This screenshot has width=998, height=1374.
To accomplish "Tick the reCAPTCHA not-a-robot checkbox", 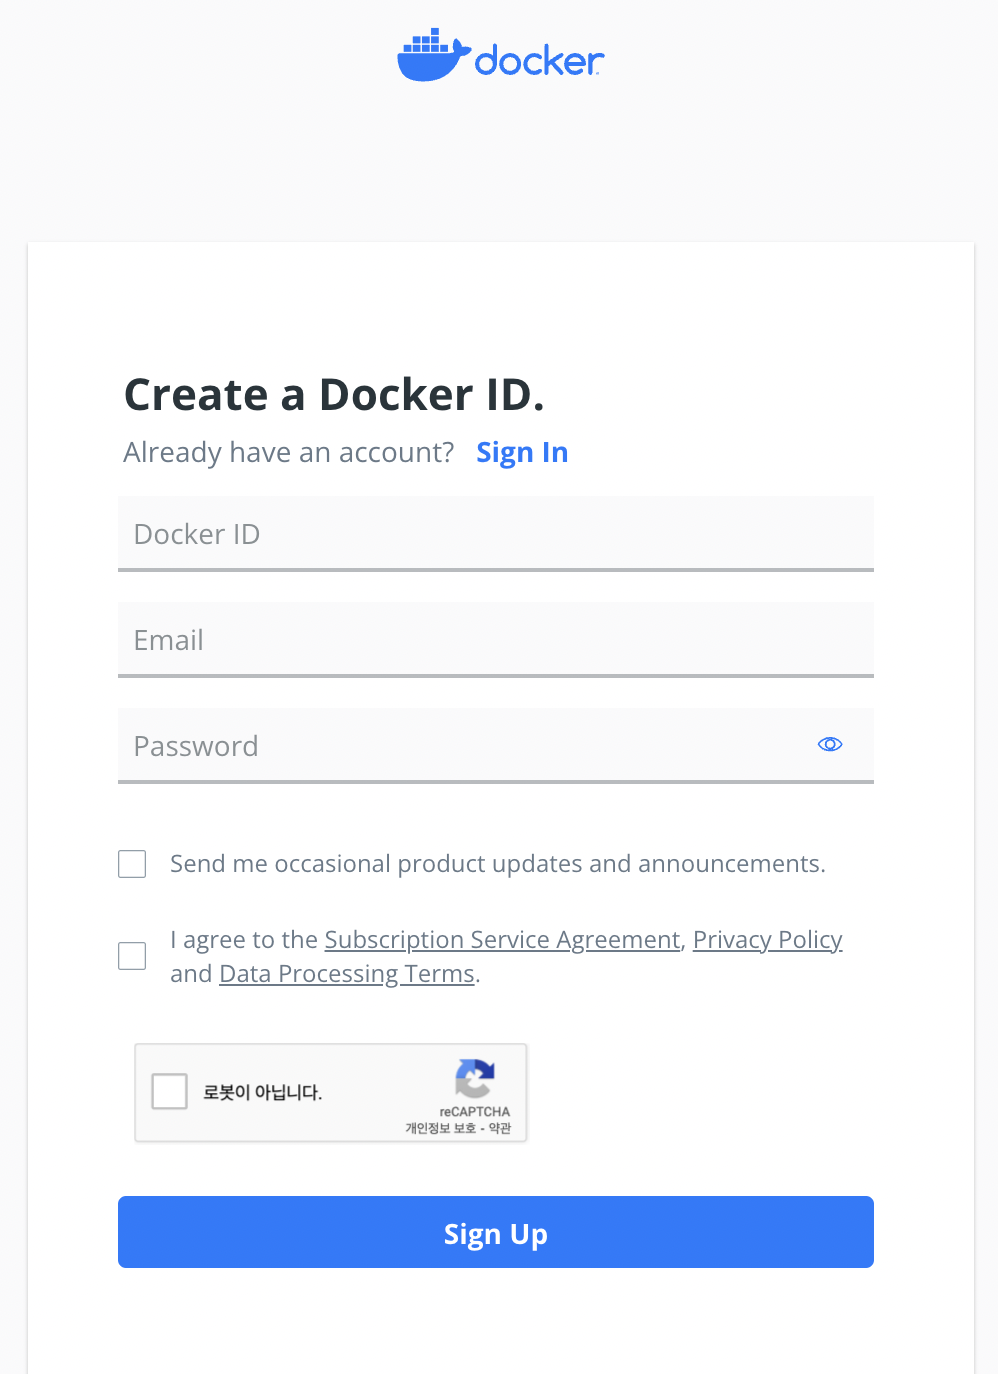I will click(170, 1091).
